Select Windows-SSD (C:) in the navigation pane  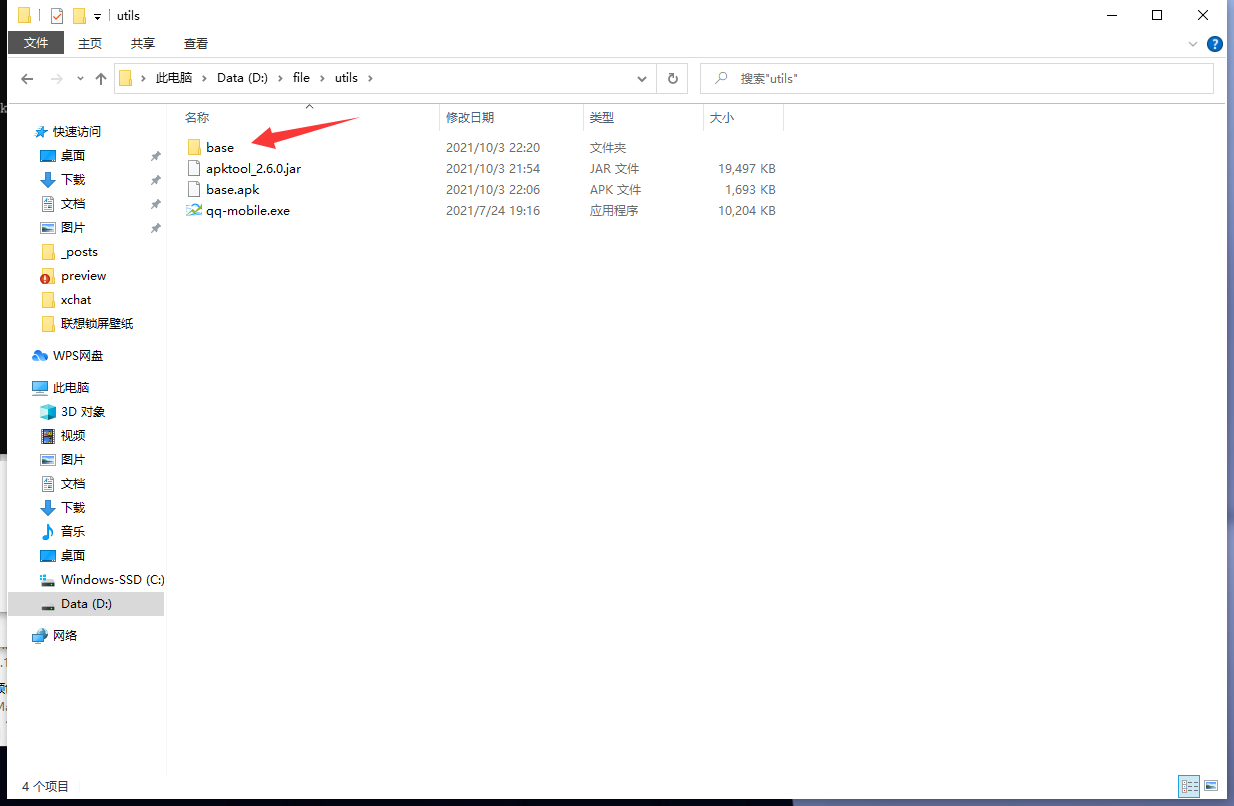click(x=112, y=580)
